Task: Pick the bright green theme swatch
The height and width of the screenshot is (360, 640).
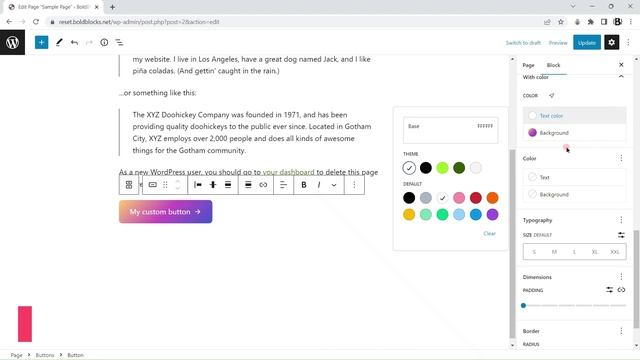Action: pyautogui.click(x=442, y=168)
